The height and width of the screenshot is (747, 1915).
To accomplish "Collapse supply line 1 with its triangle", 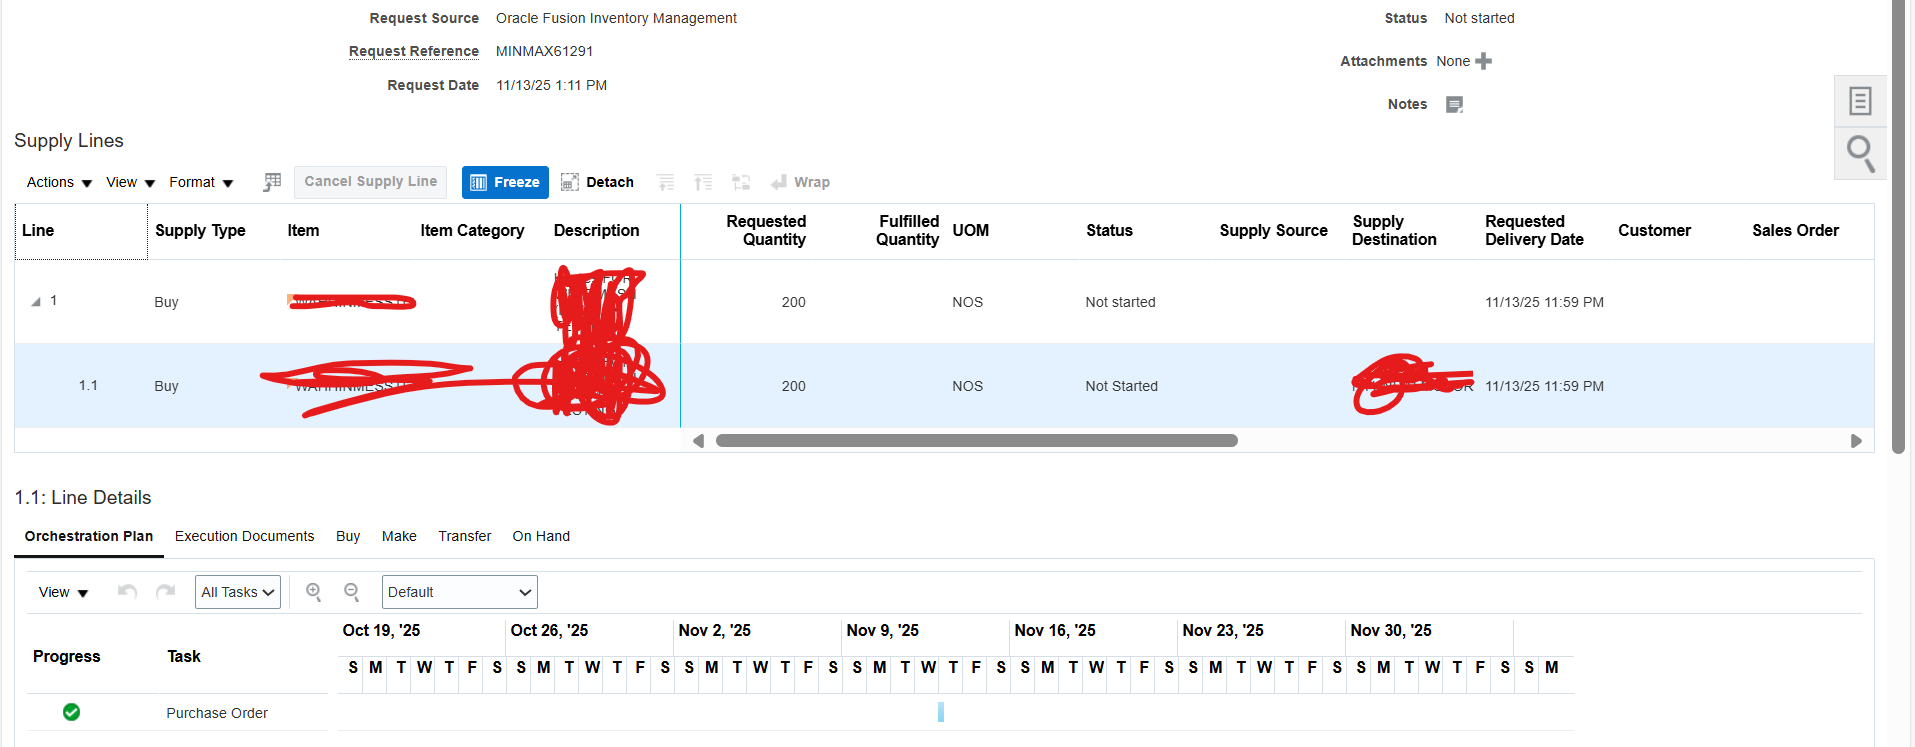I will tap(36, 301).
